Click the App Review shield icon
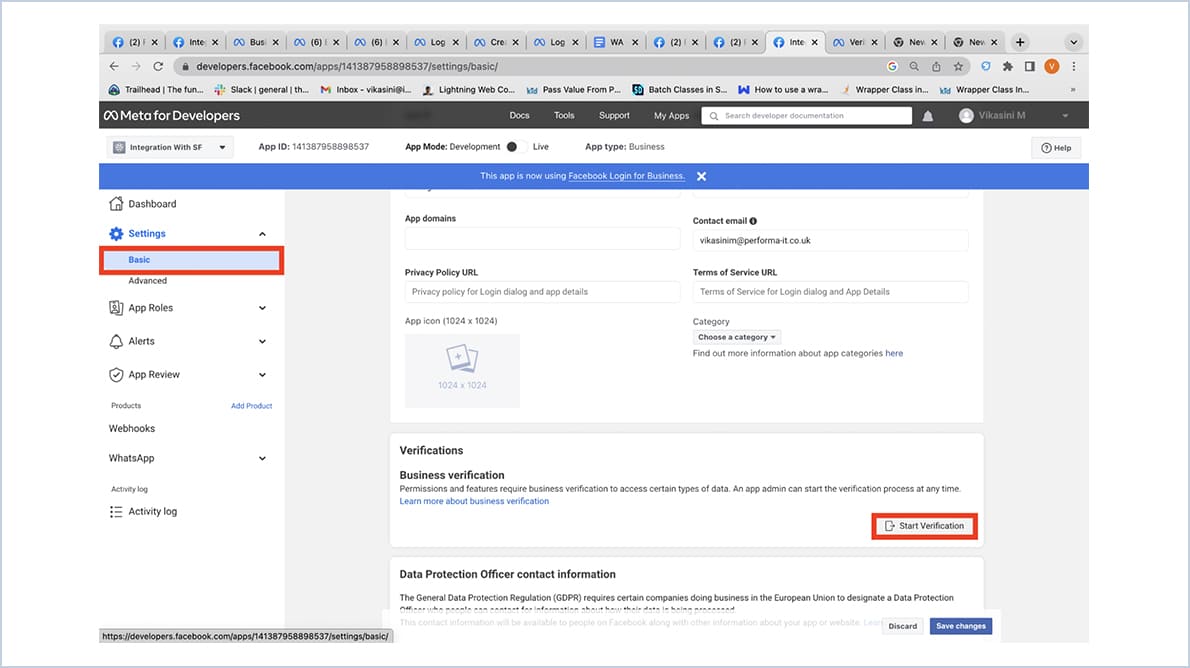The width and height of the screenshot is (1190, 668). tap(116, 374)
